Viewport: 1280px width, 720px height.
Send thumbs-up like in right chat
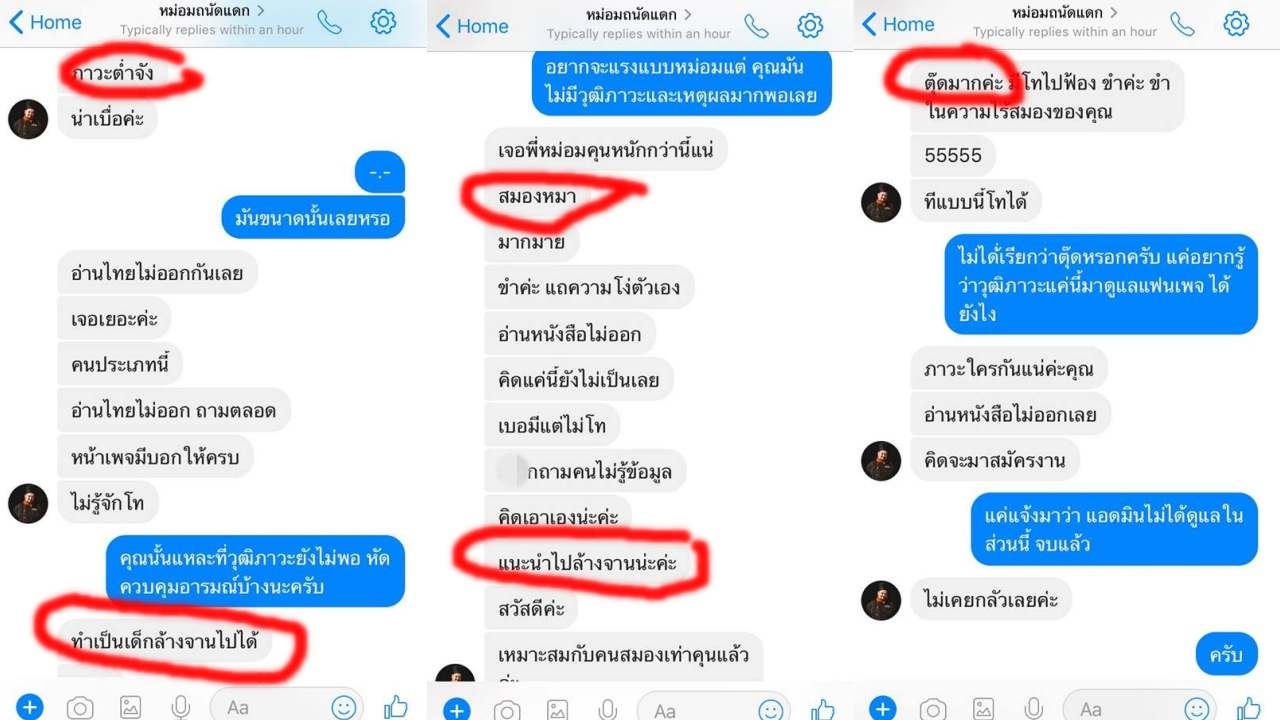tap(1248, 709)
